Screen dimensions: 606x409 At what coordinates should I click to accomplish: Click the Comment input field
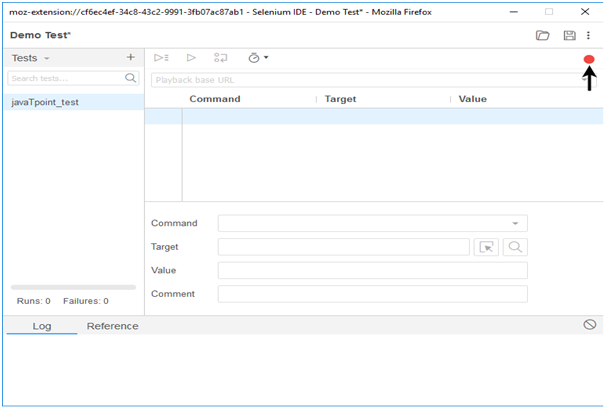point(373,294)
